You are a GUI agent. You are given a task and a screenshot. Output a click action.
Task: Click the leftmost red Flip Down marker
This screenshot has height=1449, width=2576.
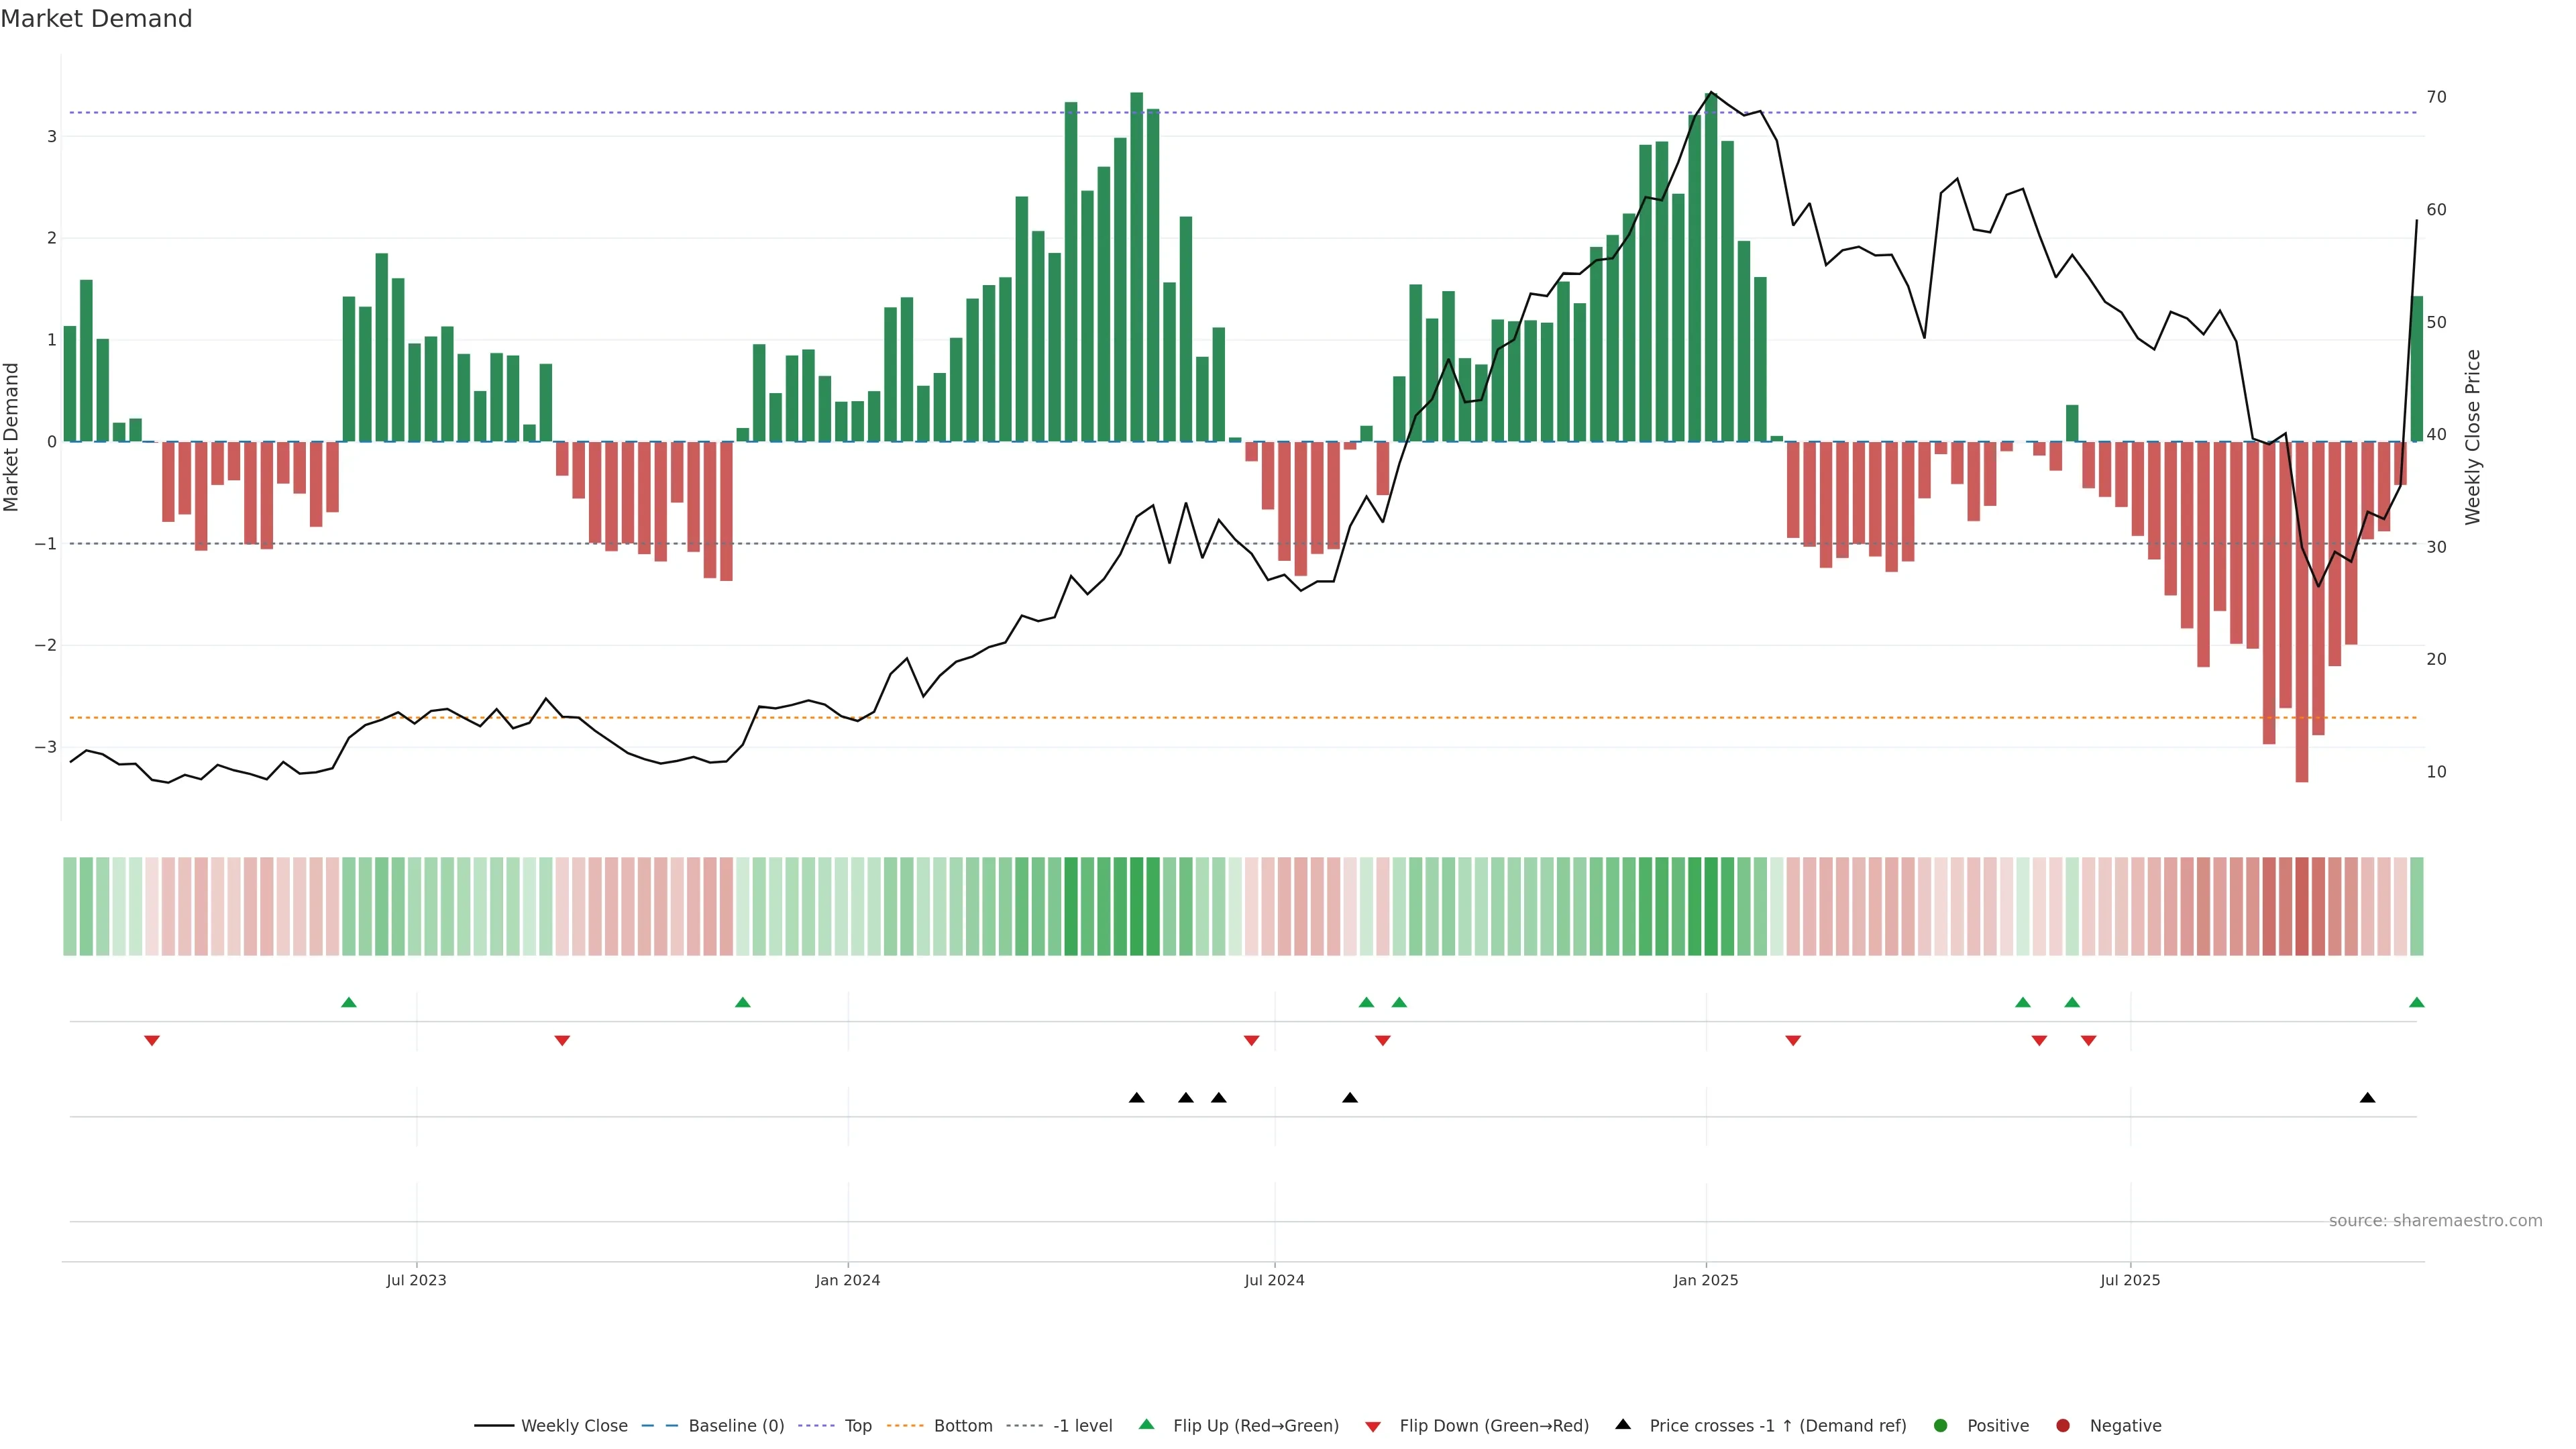point(152,1041)
